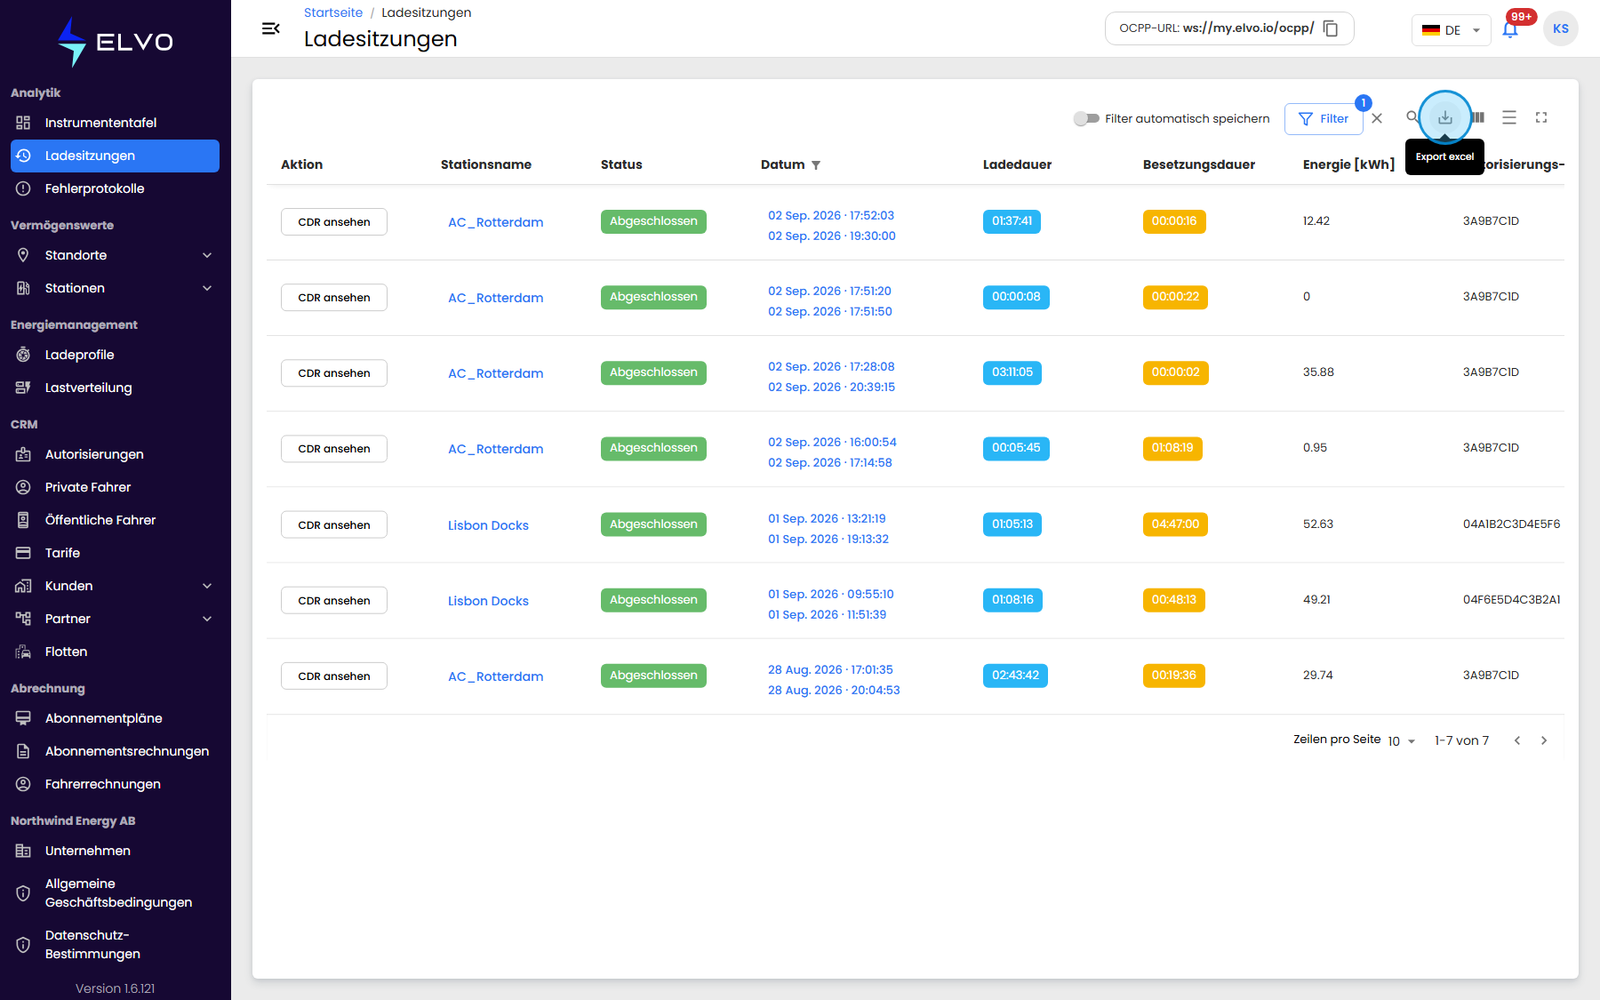The image size is (1600, 1000).
Task: Expand the Standorte menu
Action: pos(115,255)
